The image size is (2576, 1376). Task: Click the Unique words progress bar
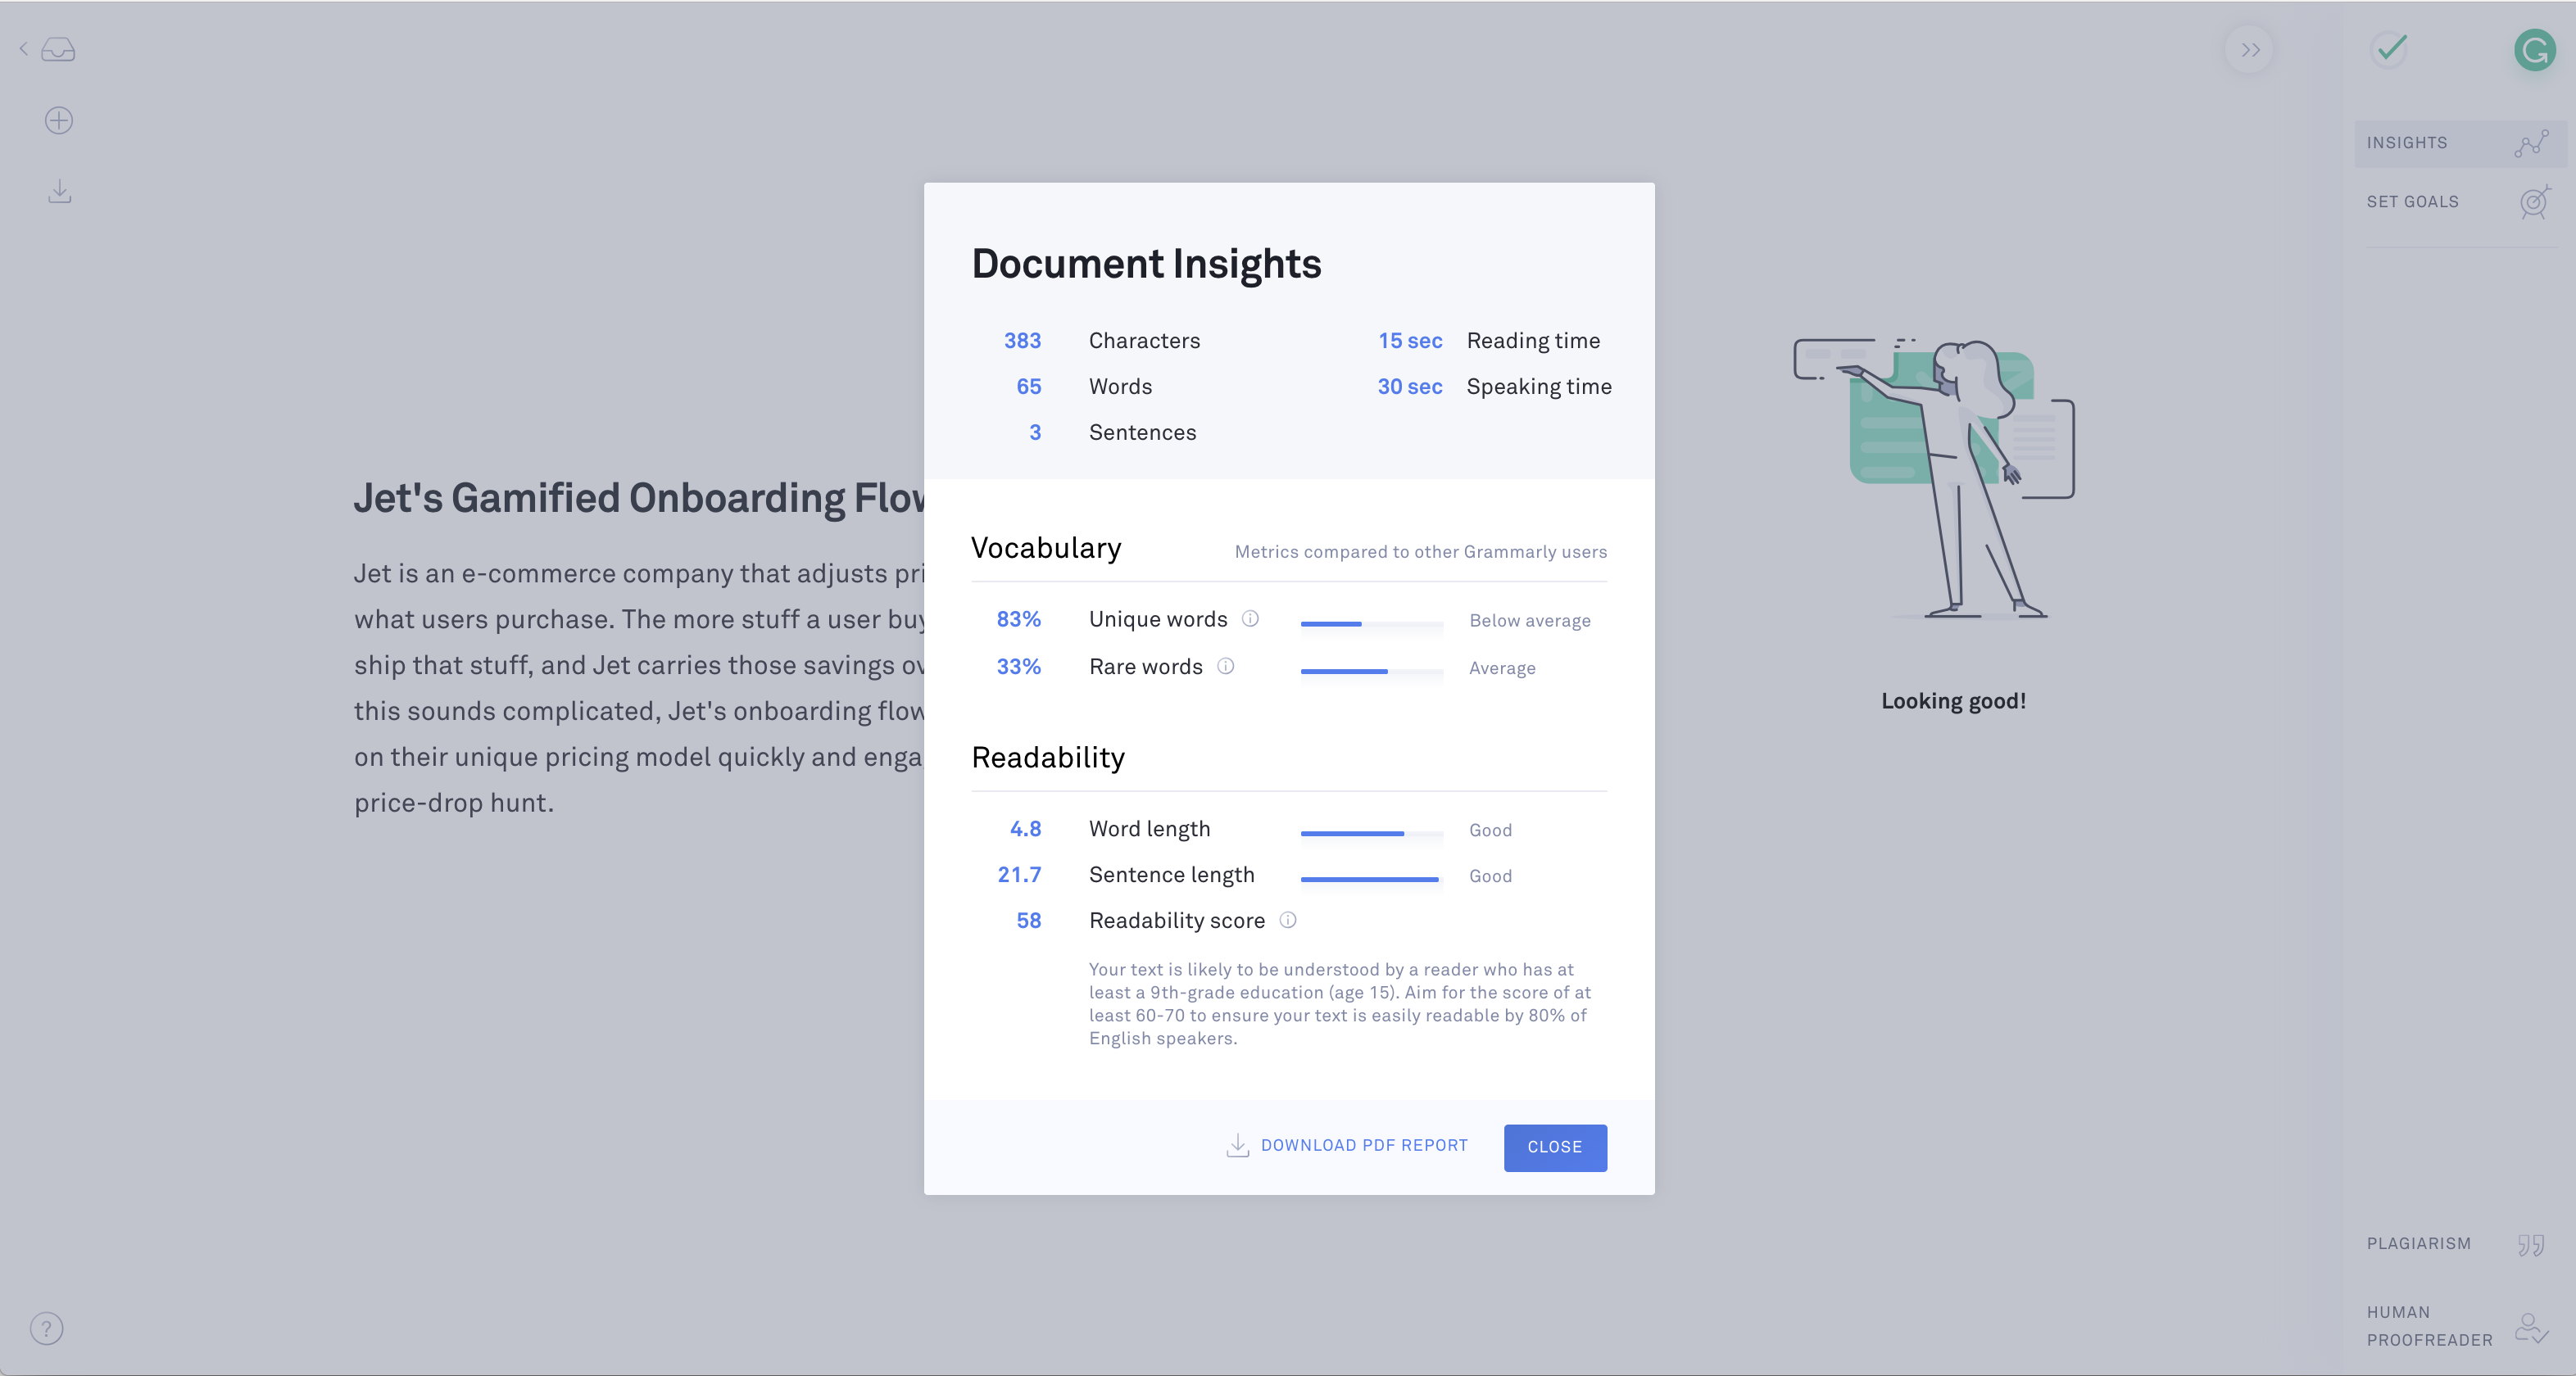[x=1371, y=623]
